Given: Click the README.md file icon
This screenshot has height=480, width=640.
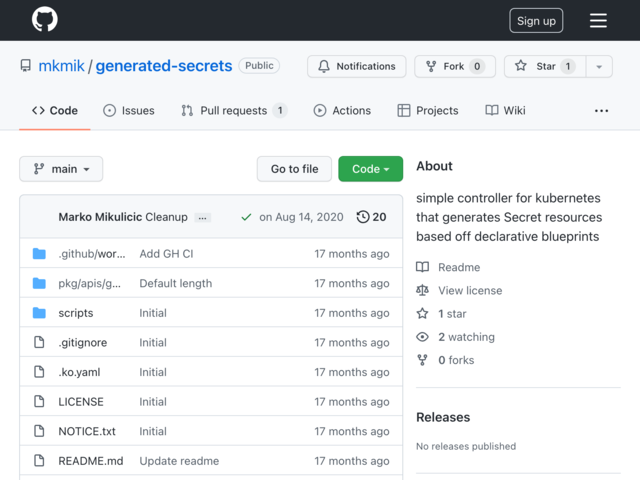Looking at the screenshot, I should click(x=39, y=460).
